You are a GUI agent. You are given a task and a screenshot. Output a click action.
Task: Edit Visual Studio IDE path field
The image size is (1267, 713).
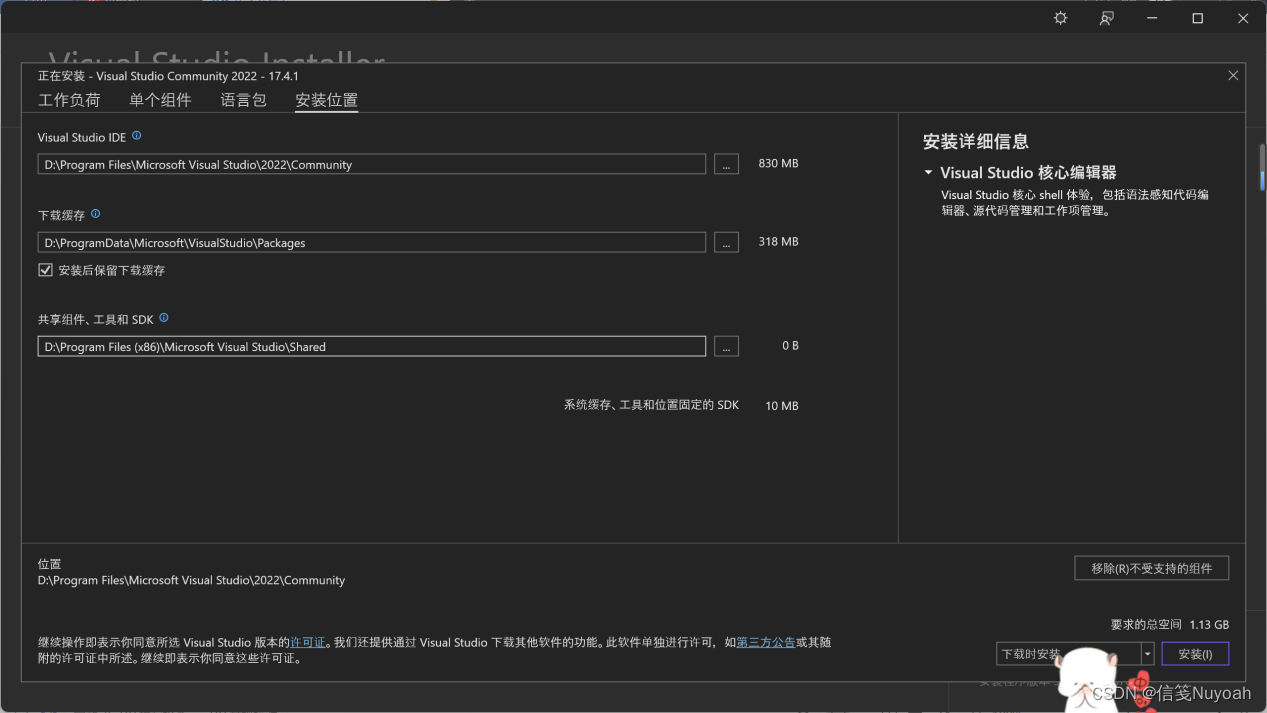(372, 164)
